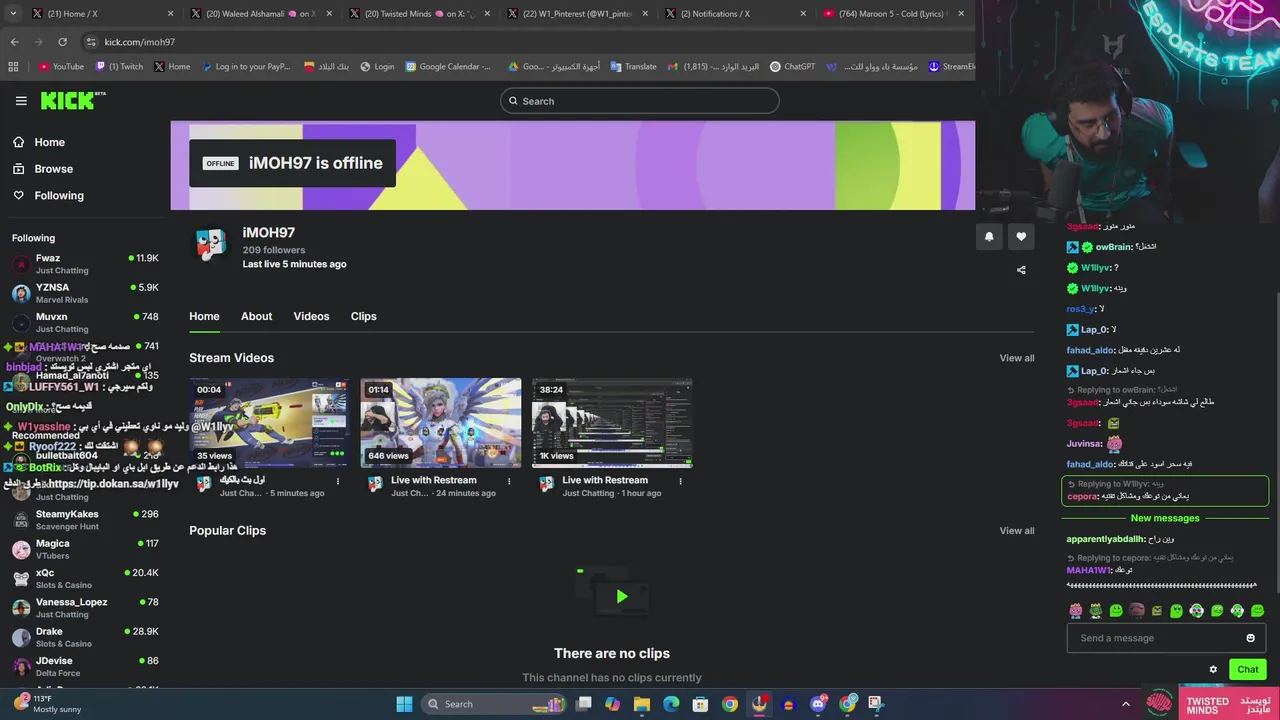Switch to the Videos tab

[311, 316]
